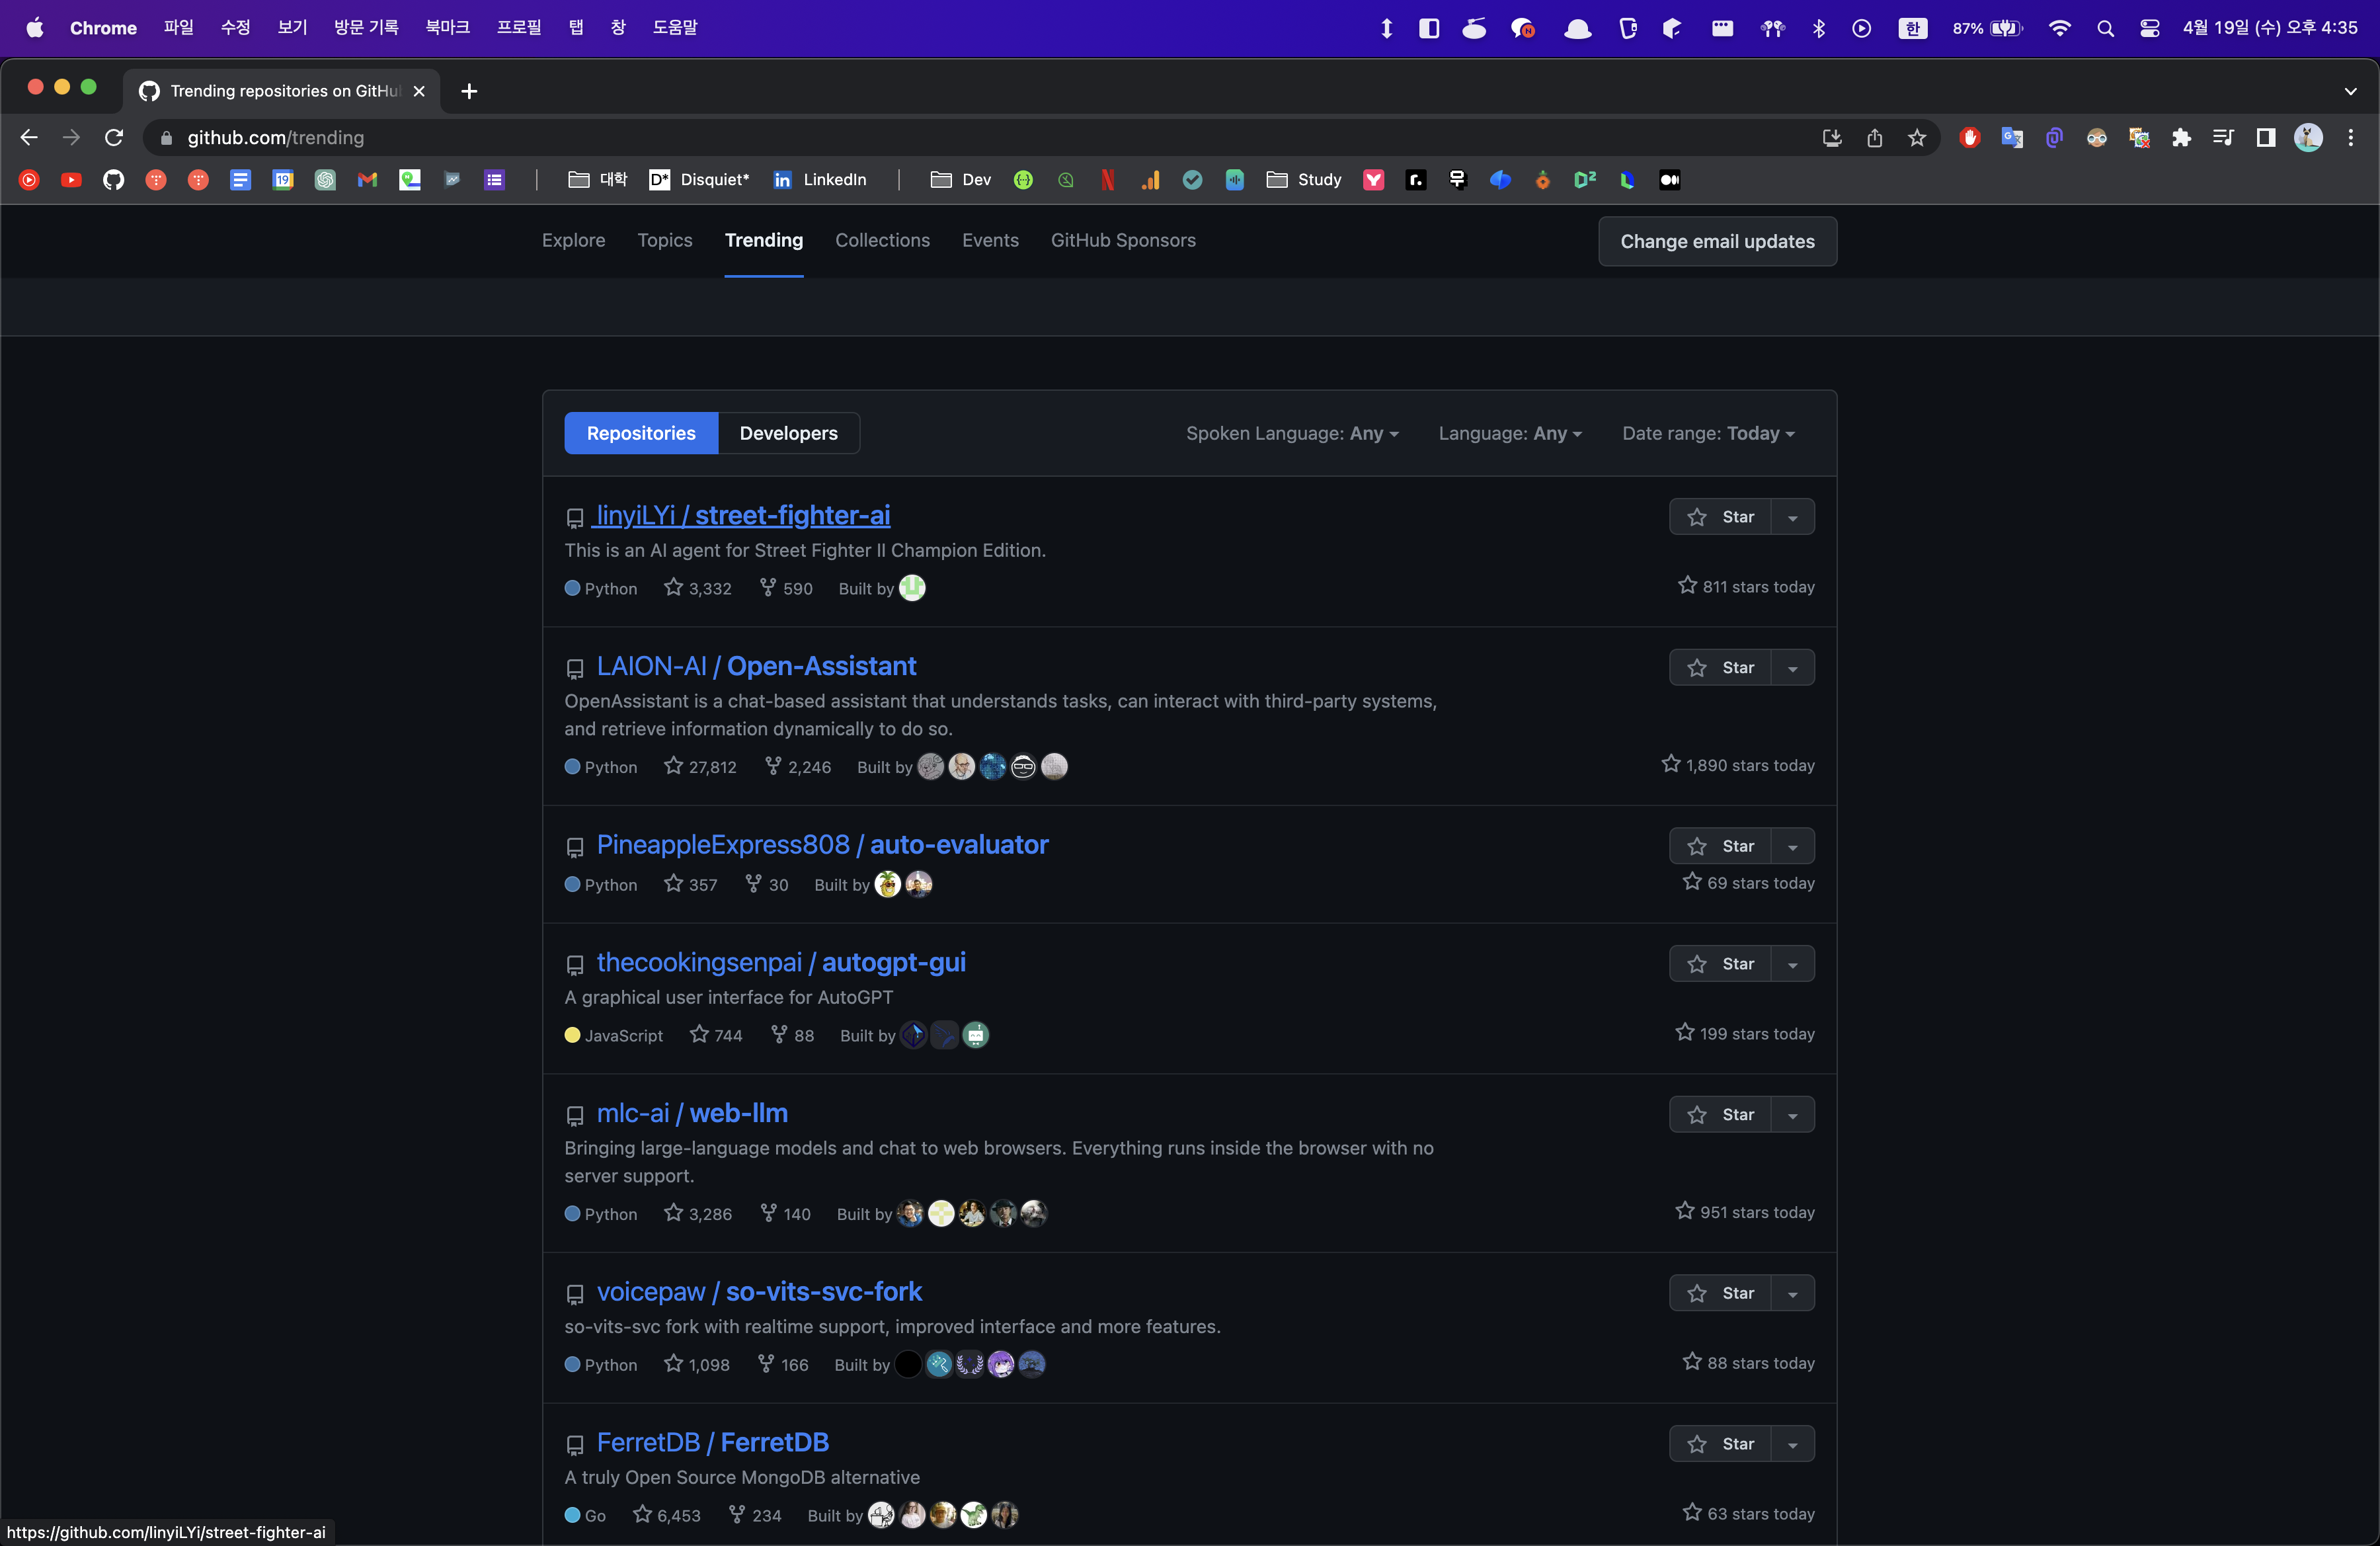This screenshot has height=1546, width=2380.
Task: Open the Date range Today dropdown
Action: (1708, 434)
